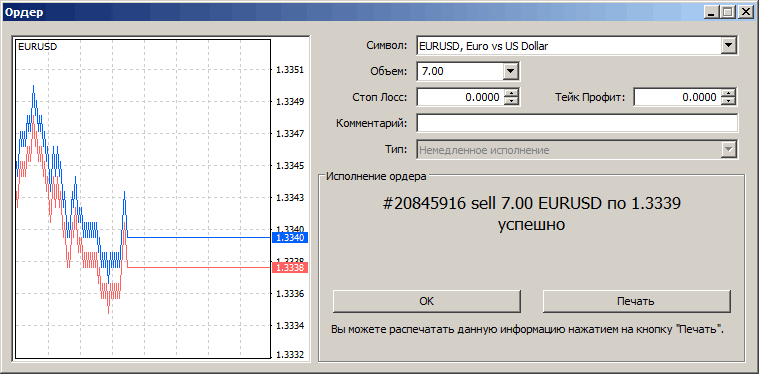This screenshot has height=374, width=759.
Task: Maximize the Ордер window
Action: [727, 13]
